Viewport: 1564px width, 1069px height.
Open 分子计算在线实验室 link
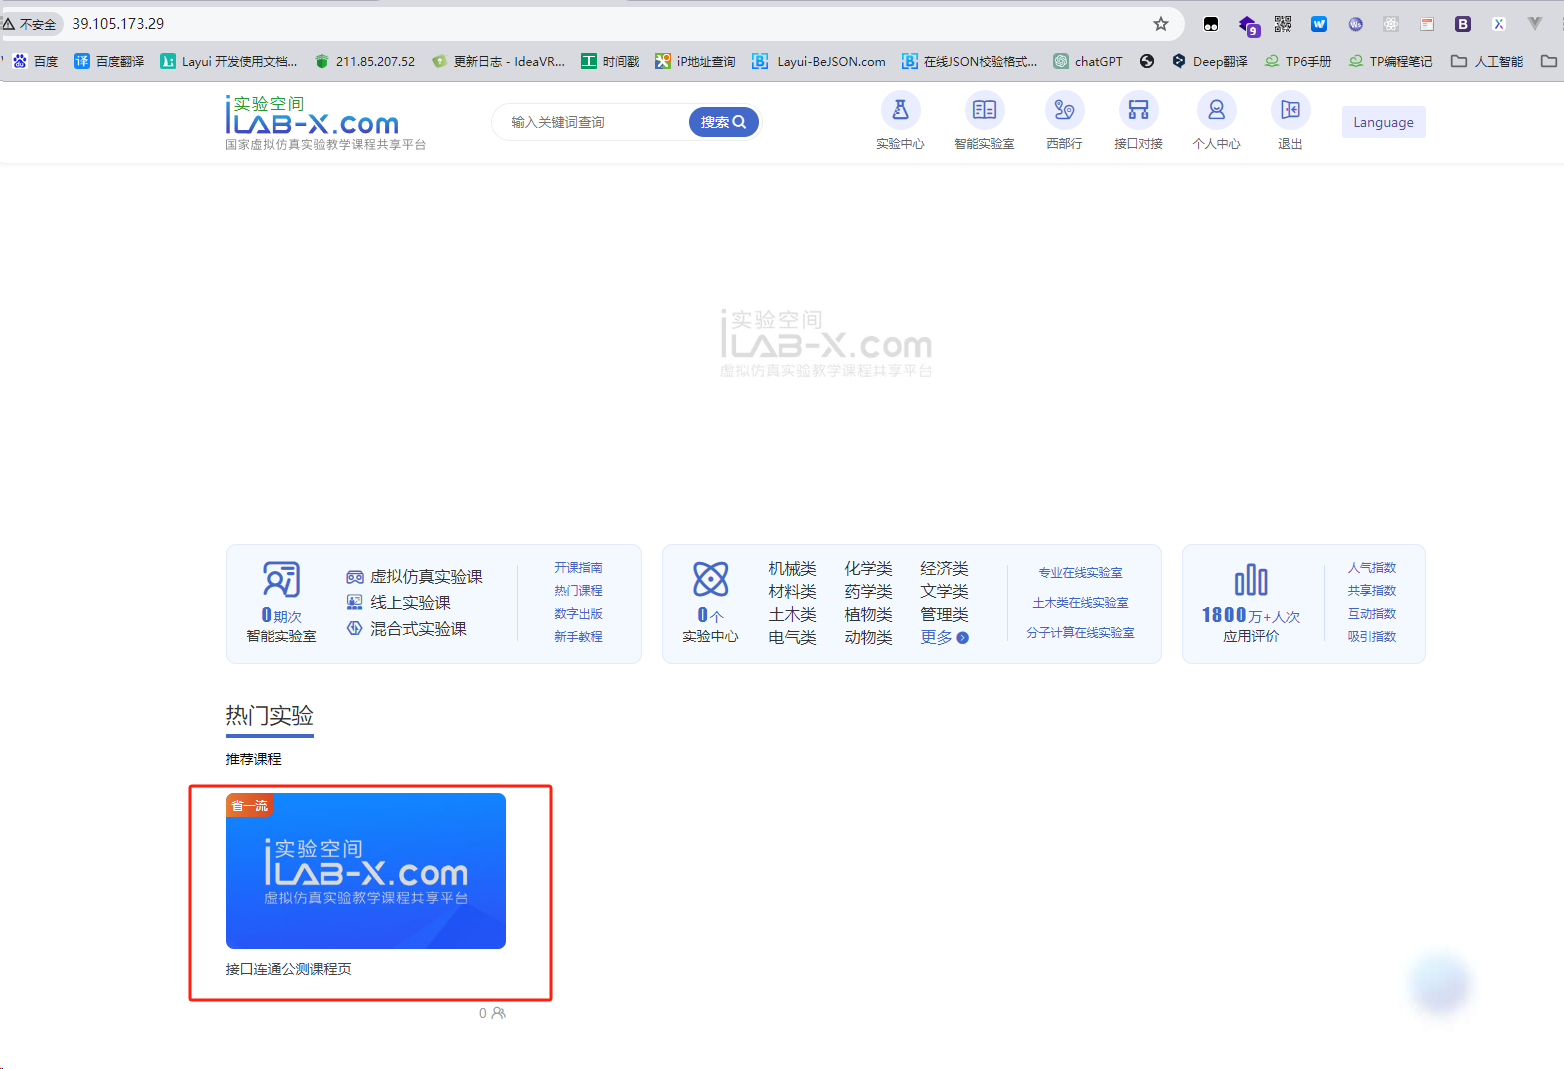click(1080, 632)
